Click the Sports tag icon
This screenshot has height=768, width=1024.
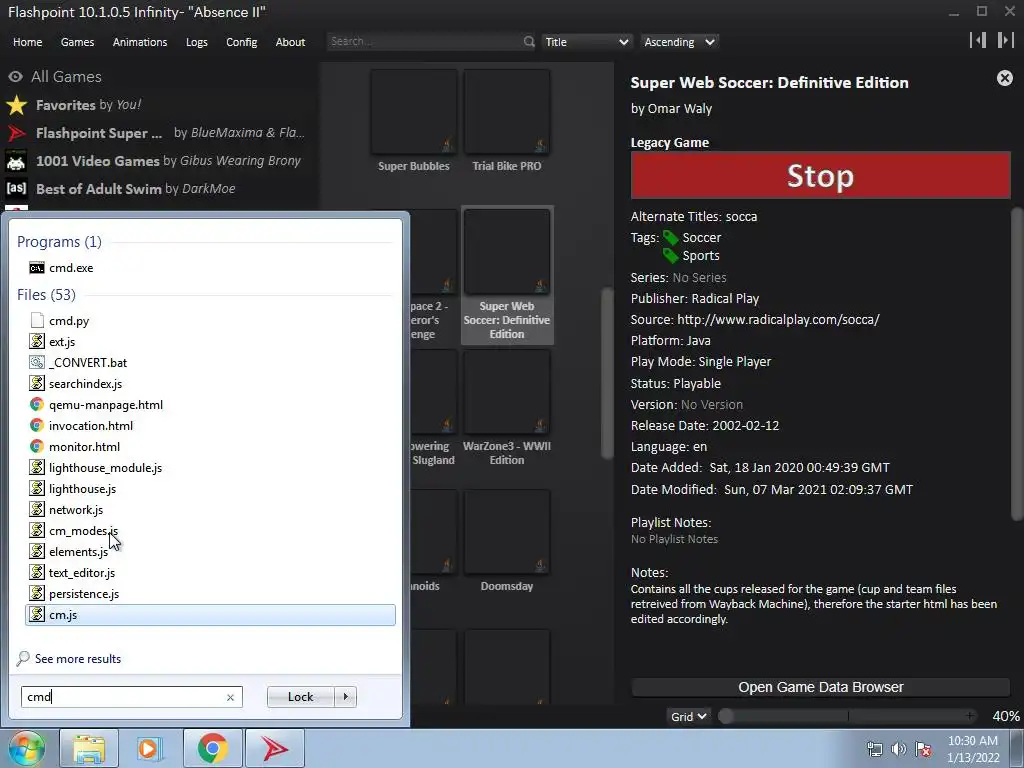671,256
